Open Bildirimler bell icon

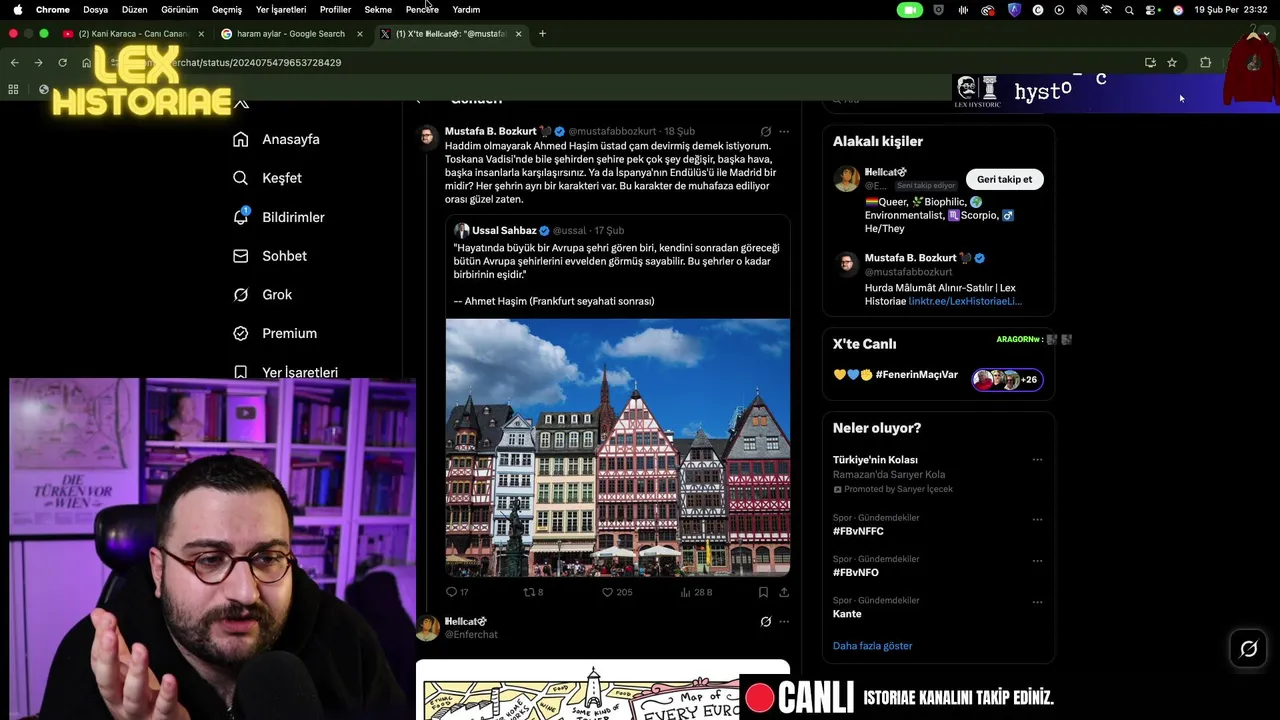pos(240,216)
